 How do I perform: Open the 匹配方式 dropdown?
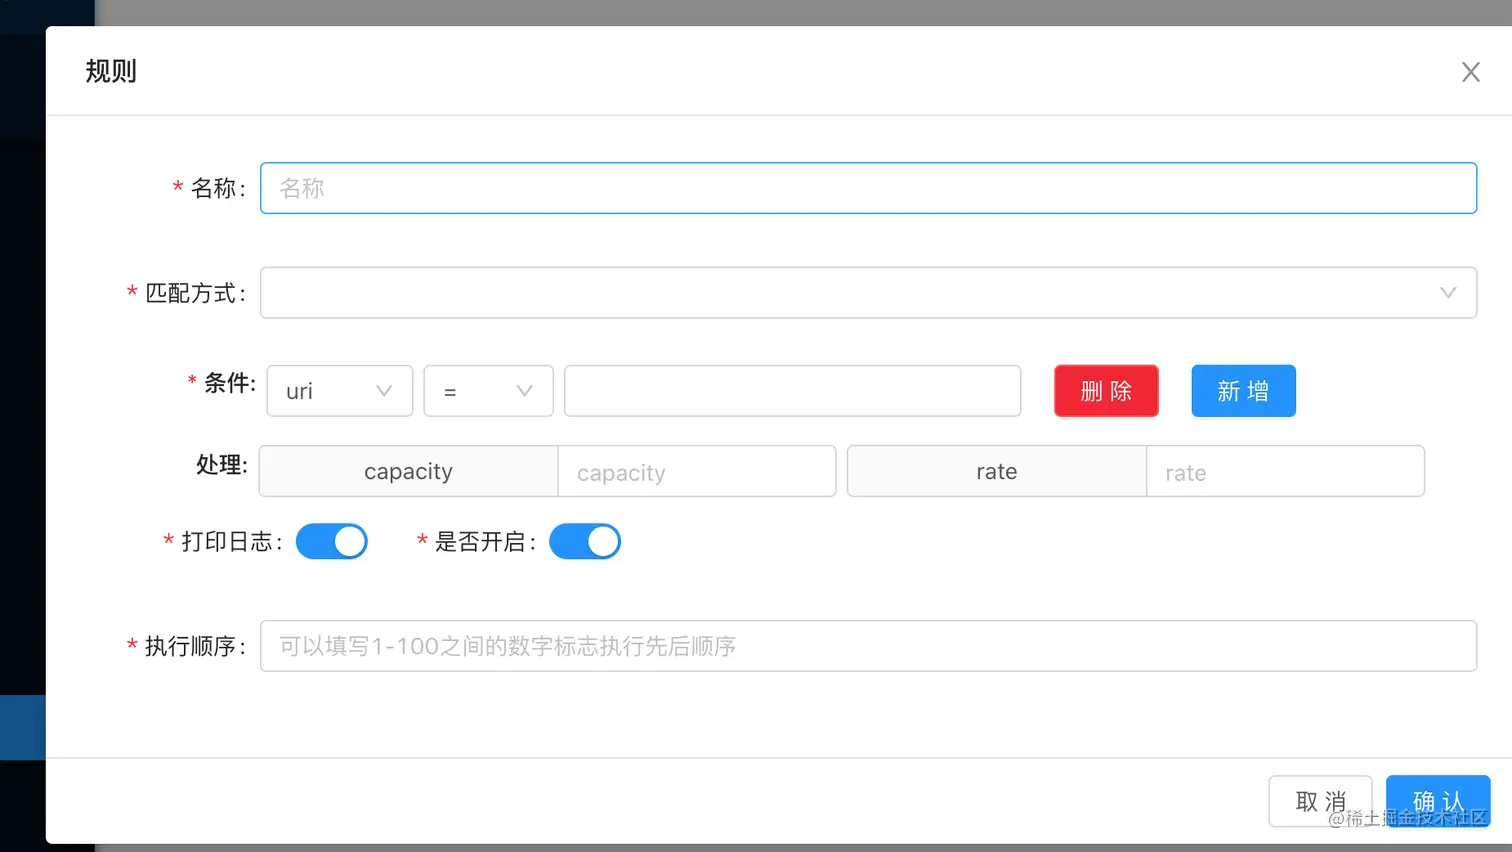point(868,293)
